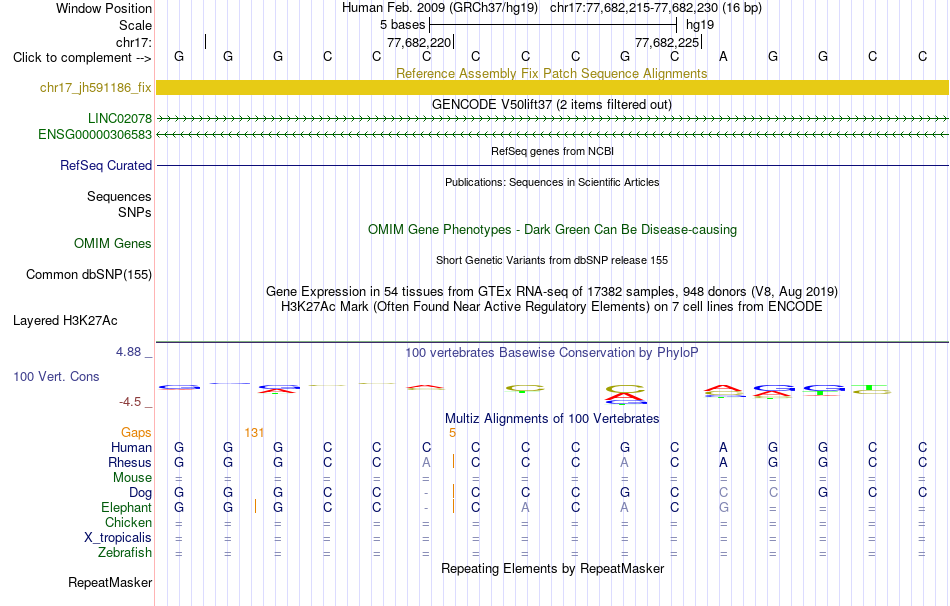
Task: Click the H3K27Ac Mark ENCODE track title
Action: pyautogui.click(x=551, y=307)
